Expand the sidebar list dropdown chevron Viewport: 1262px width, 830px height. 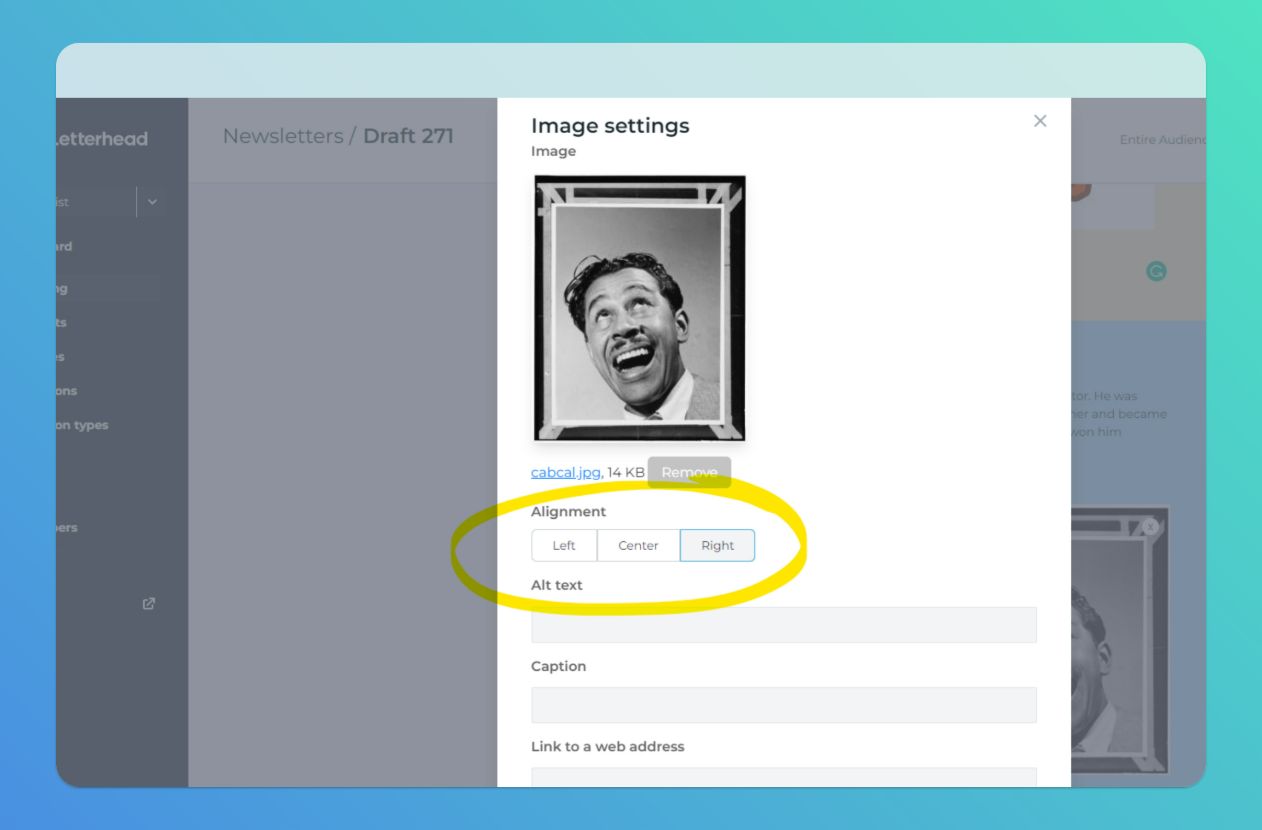coord(152,202)
